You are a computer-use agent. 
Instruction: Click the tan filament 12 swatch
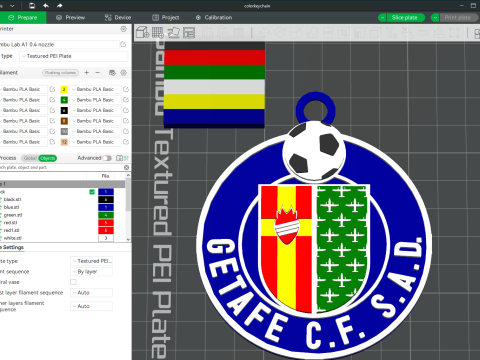pyautogui.click(x=64, y=142)
